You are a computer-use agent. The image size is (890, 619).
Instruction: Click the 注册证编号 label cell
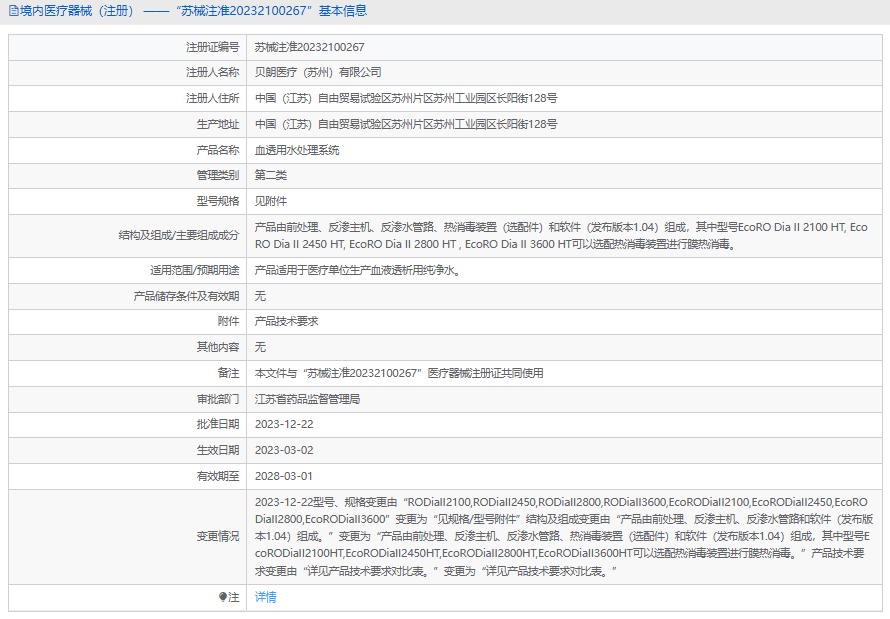212,47
